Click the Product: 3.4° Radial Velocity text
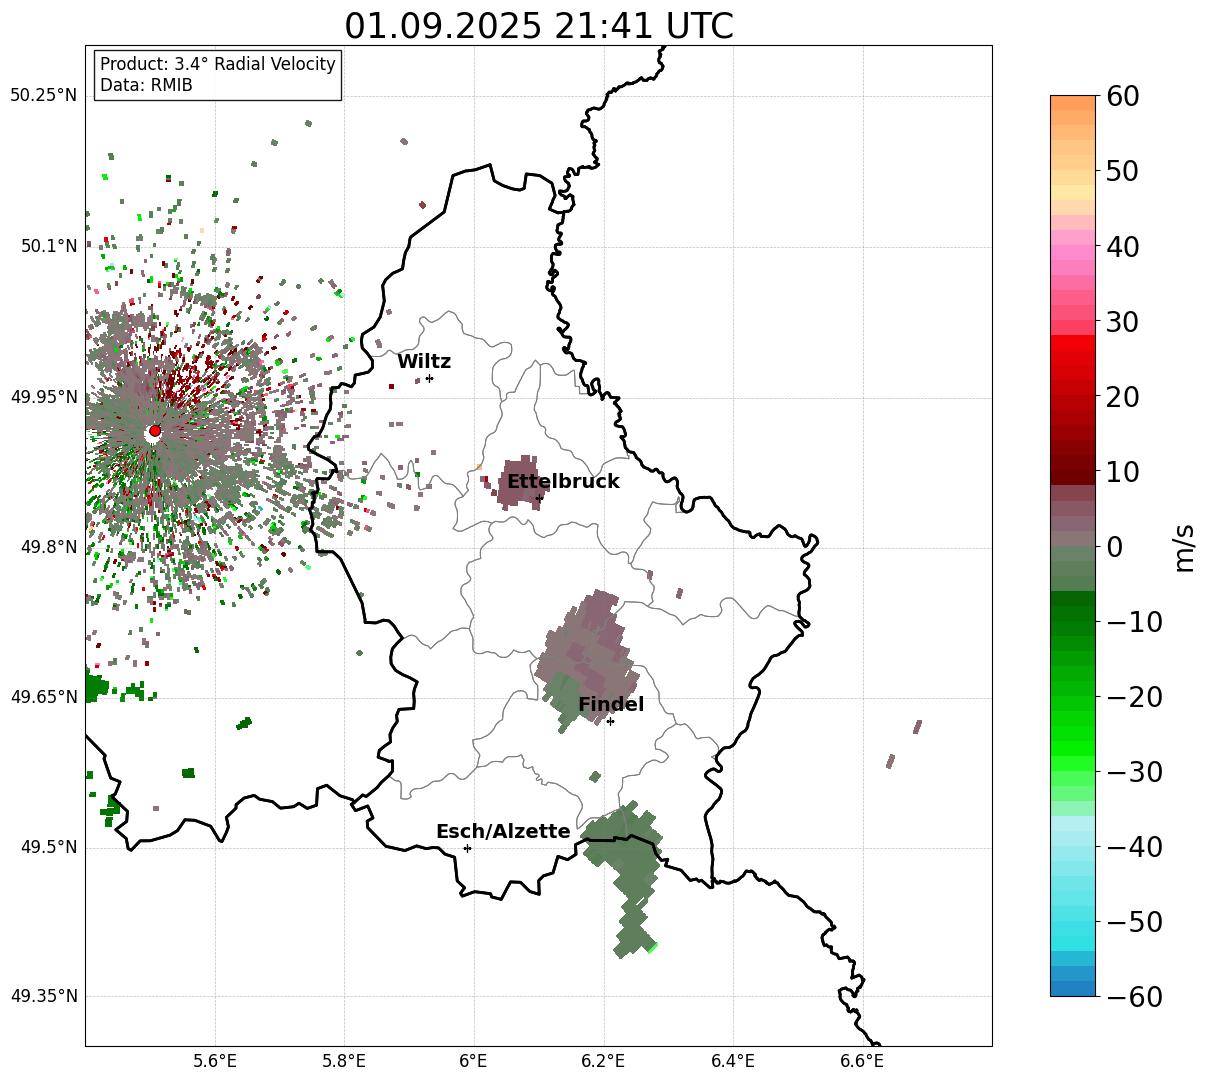 (218, 64)
